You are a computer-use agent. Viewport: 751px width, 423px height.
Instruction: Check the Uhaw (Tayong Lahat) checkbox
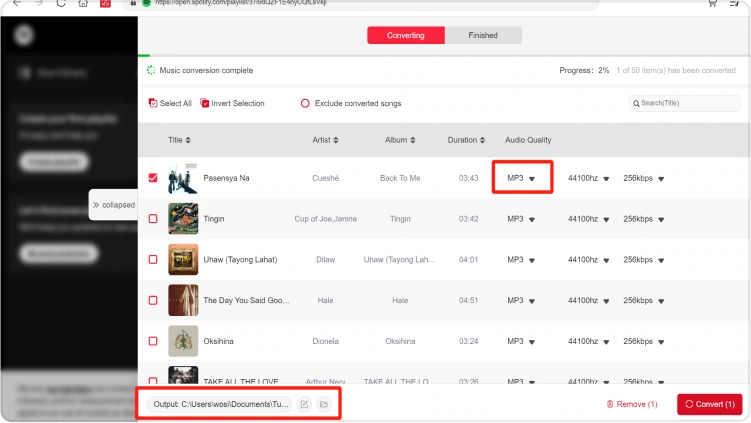click(x=153, y=259)
